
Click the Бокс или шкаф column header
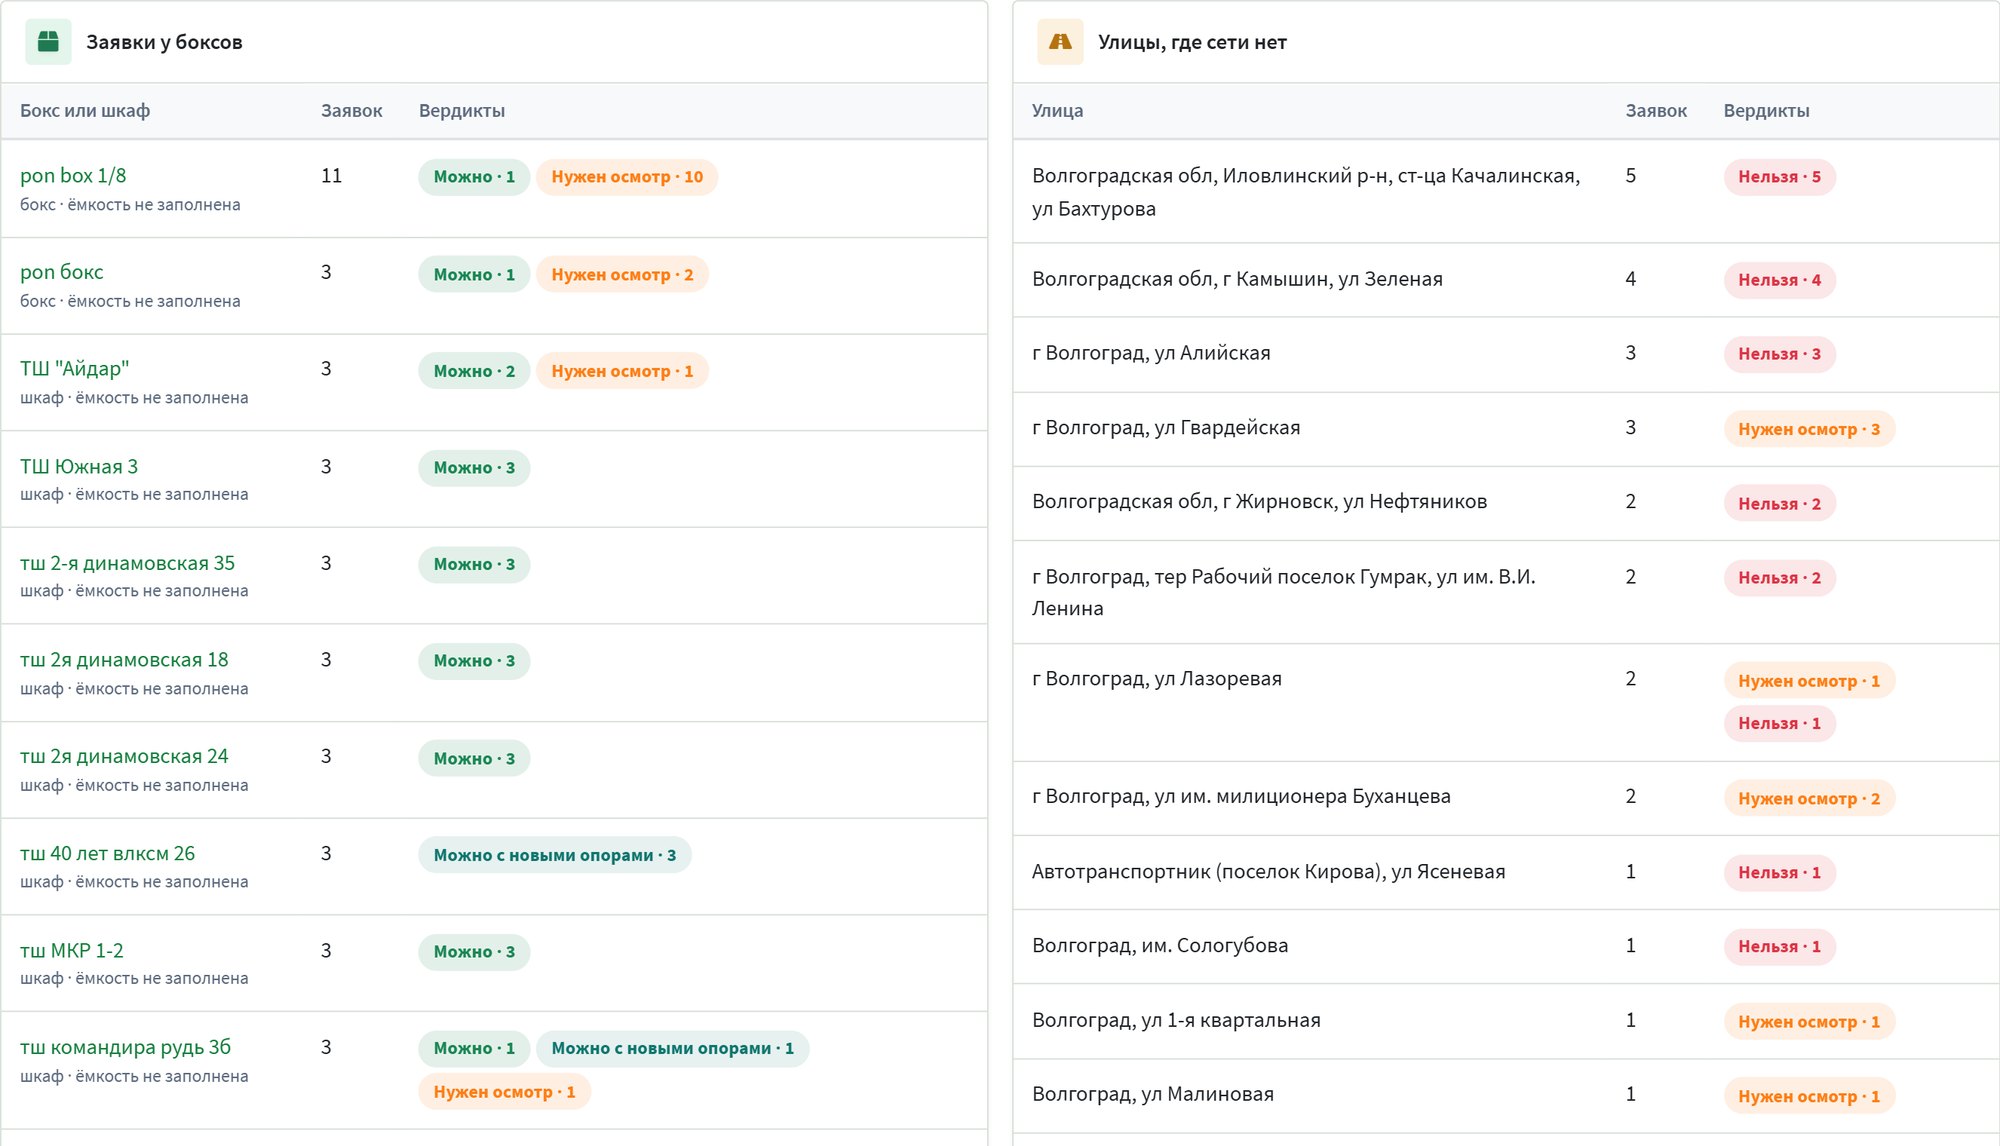(x=85, y=111)
